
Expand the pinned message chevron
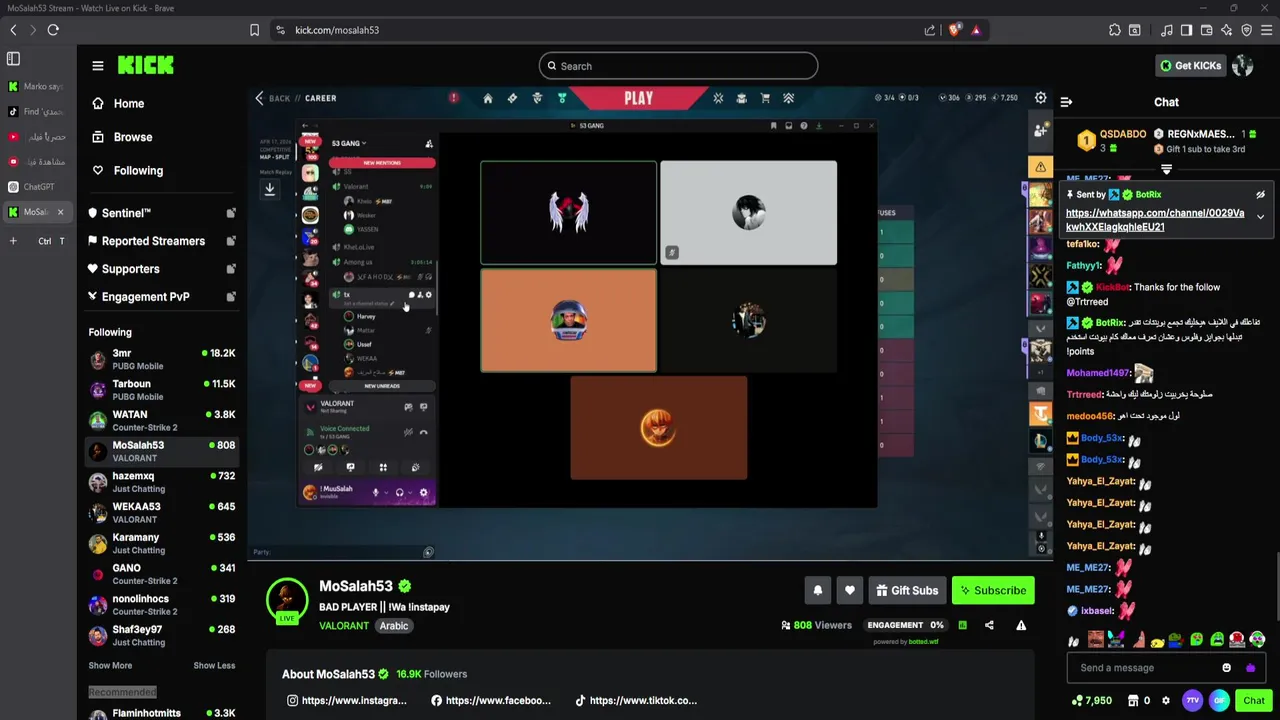point(1260,217)
